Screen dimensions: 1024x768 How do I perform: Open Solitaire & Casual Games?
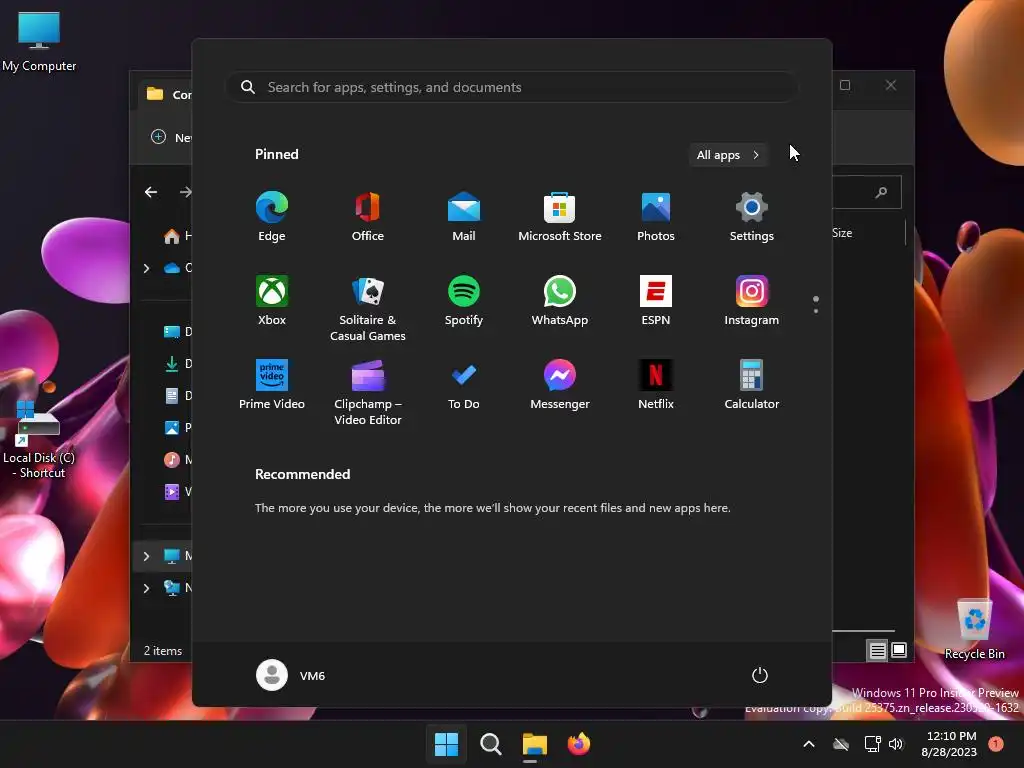(x=368, y=308)
